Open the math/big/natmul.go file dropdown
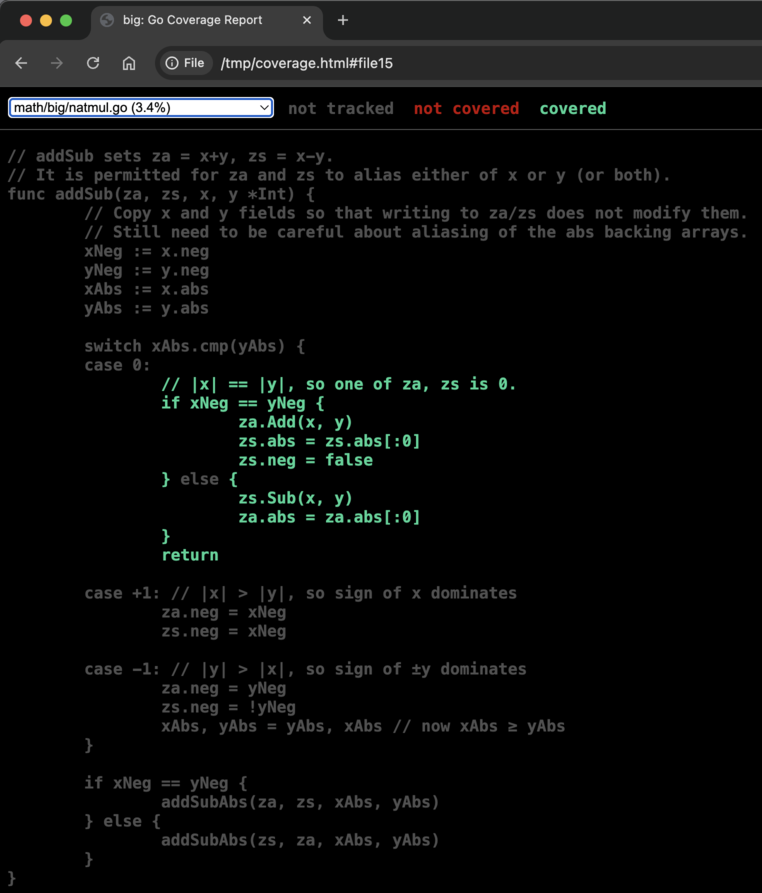The height and width of the screenshot is (893, 762). coord(141,108)
